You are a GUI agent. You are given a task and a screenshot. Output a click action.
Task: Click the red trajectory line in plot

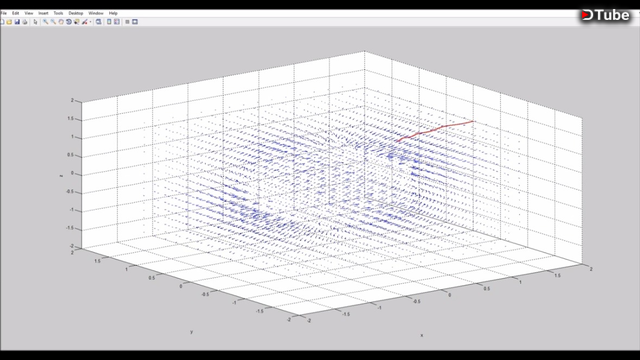[435, 130]
